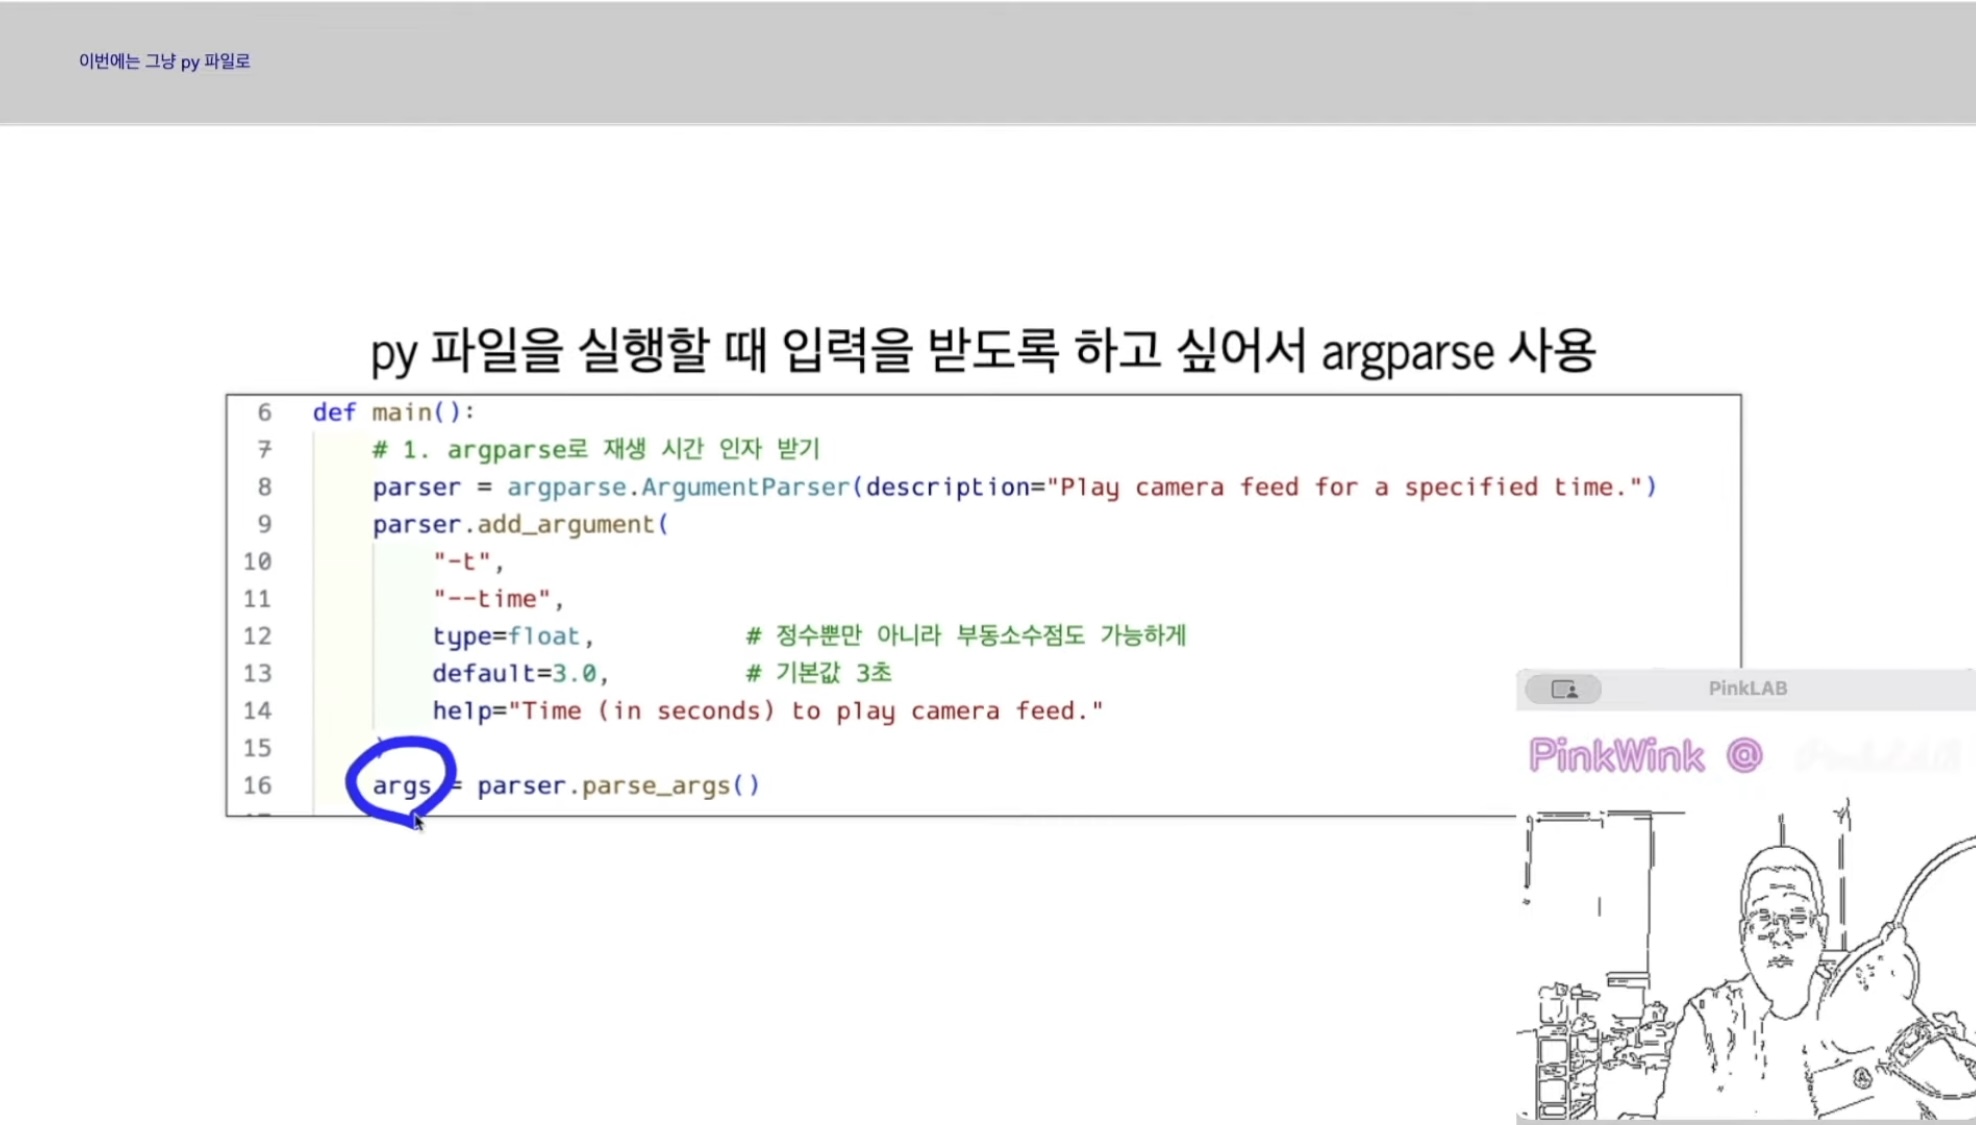Click type=float on line 12
This screenshot has width=1976, height=1125.
[506, 636]
